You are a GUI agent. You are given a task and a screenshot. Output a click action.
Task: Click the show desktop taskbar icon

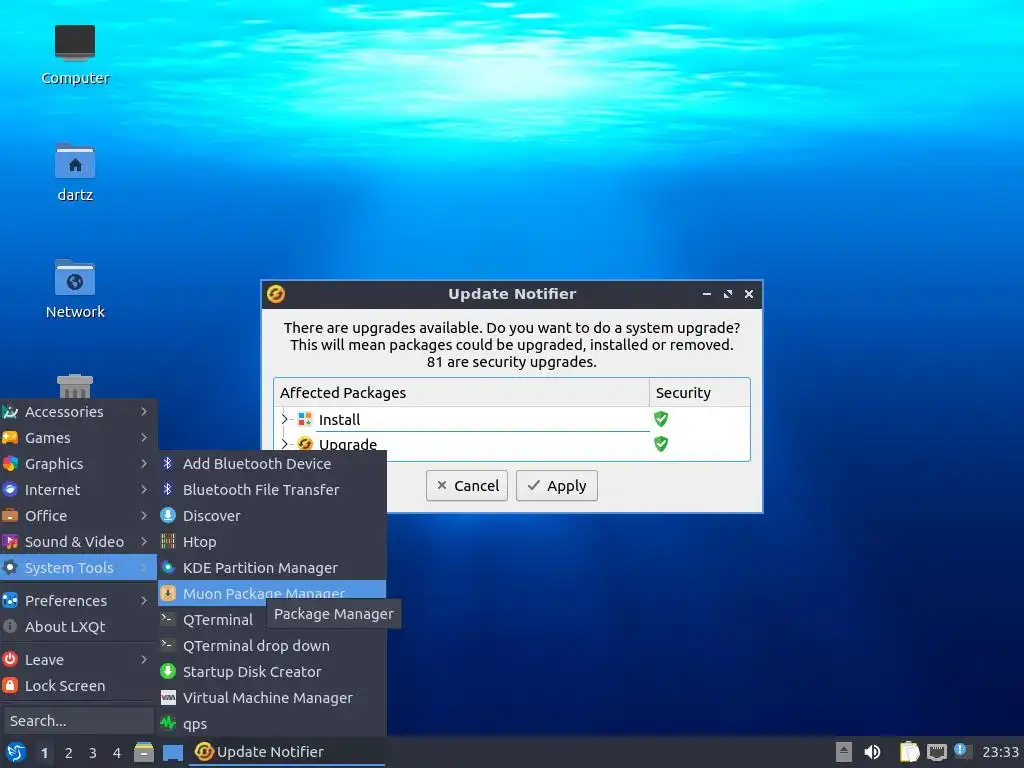pos(172,752)
